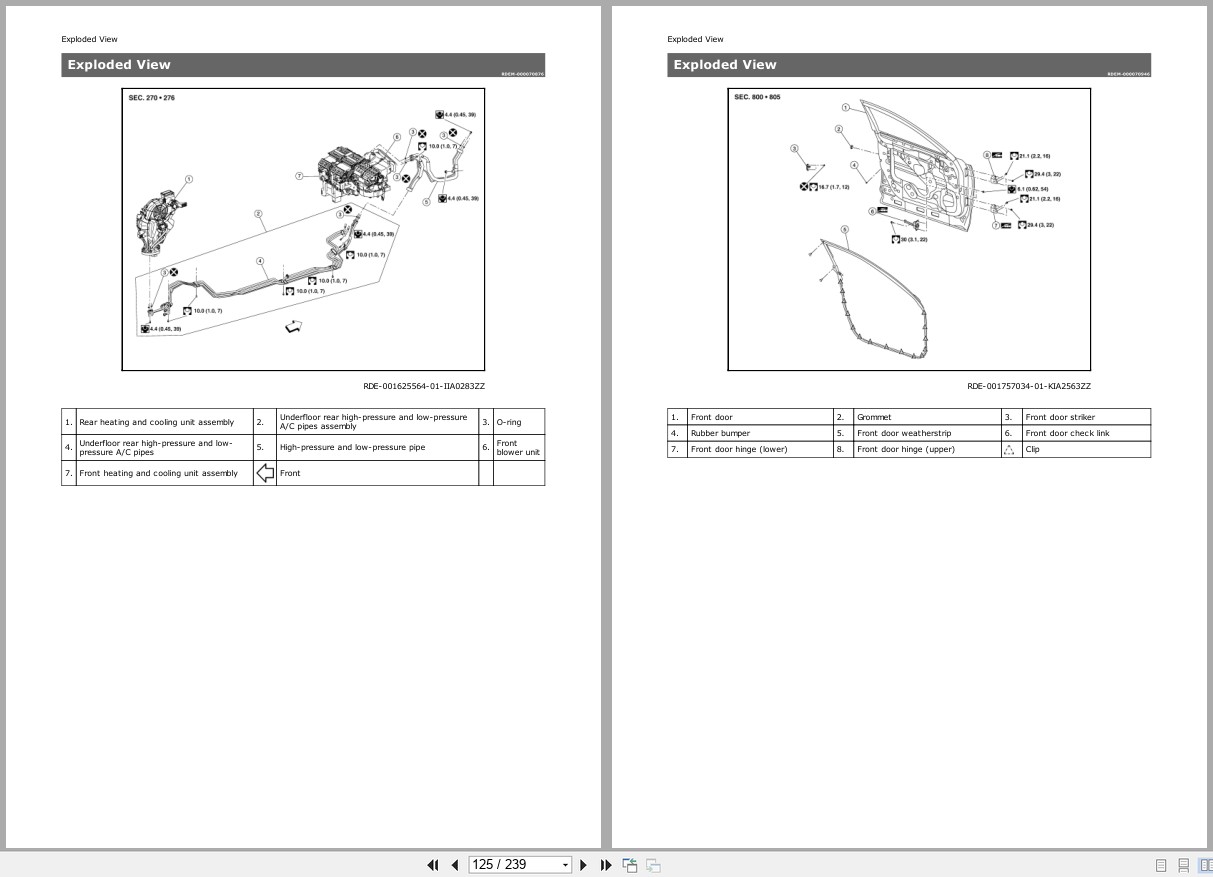This screenshot has height=877, width=1213.
Task: Click 'Front heating and cooling unit assembly' cell
Action: pos(165,474)
